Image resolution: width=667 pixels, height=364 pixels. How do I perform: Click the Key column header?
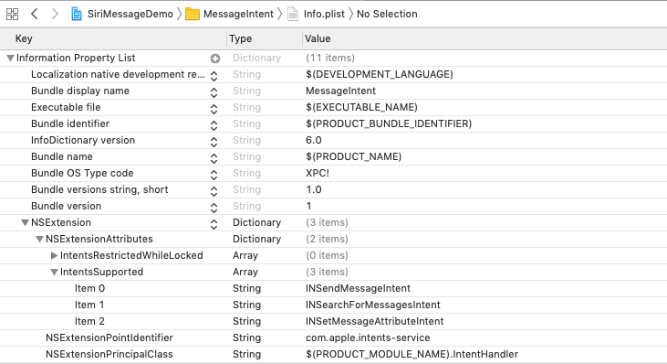[x=24, y=39]
